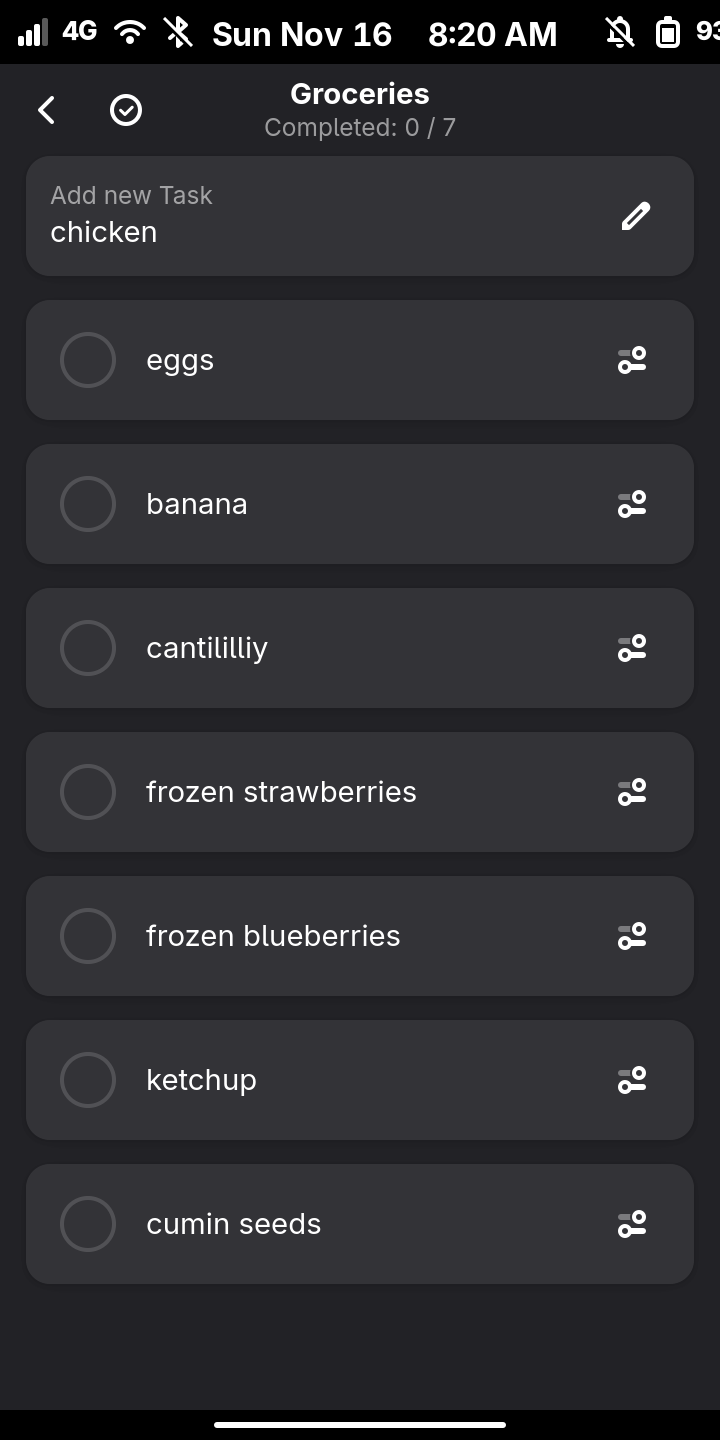
Task: Tap the back arrow icon
Action: click(x=46, y=110)
